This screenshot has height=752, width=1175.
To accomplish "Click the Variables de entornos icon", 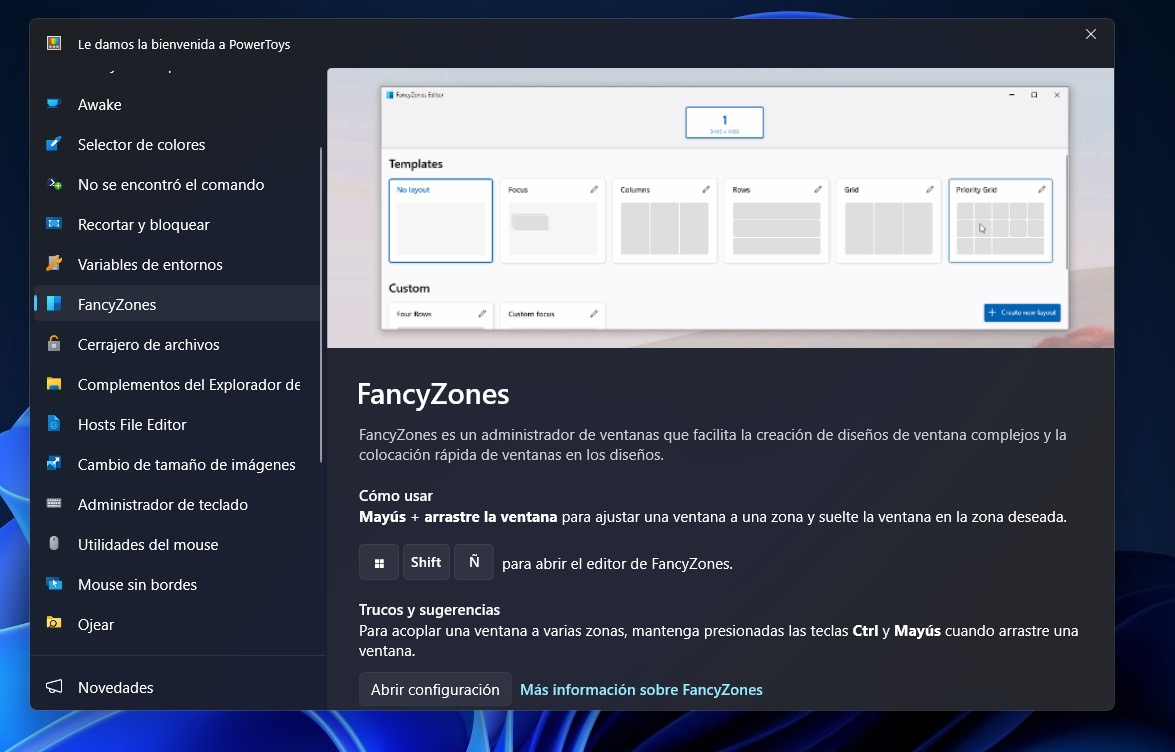I will [x=54, y=264].
